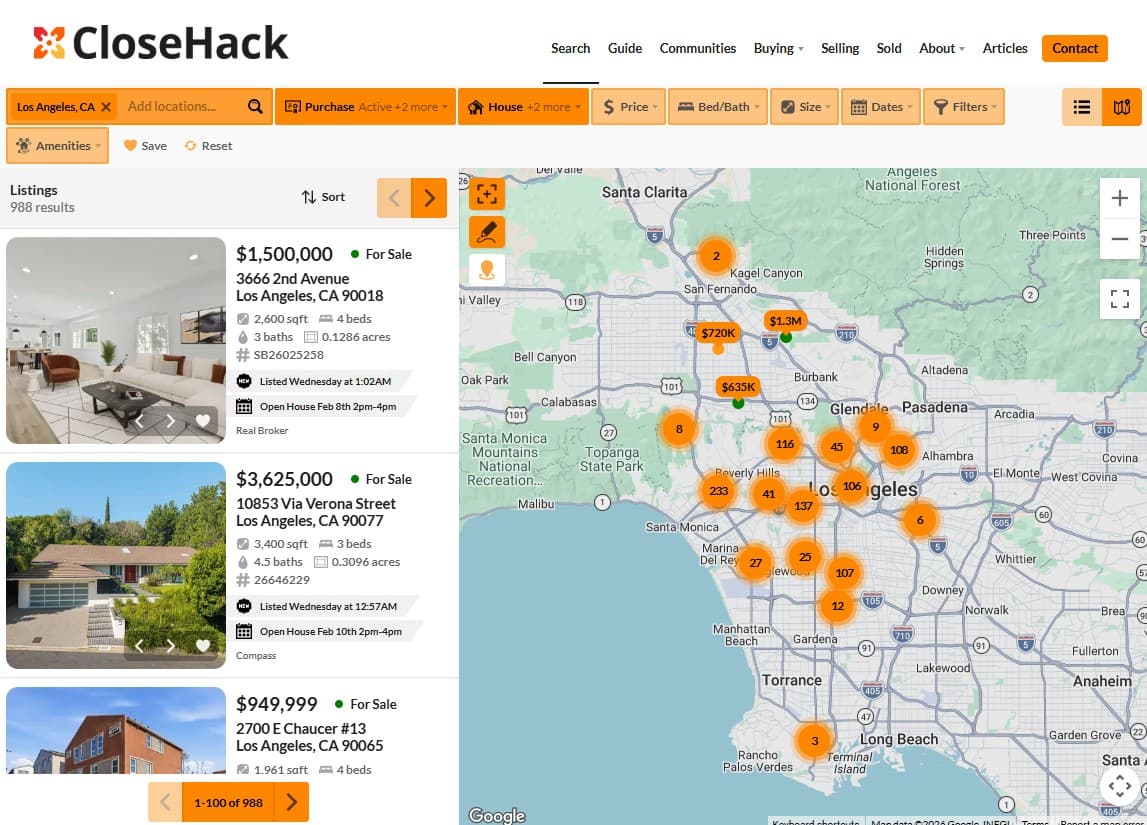Open the Price dropdown filter
Screen dimensions: 1147x825
point(630,107)
